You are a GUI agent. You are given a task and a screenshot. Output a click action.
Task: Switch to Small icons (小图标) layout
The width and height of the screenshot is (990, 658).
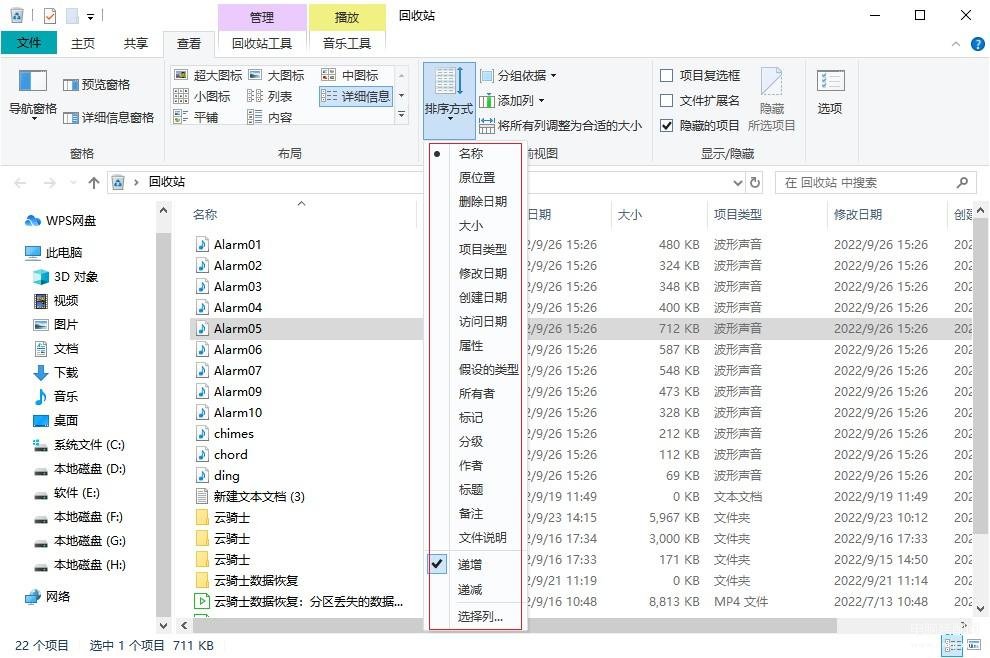coord(202,96)
